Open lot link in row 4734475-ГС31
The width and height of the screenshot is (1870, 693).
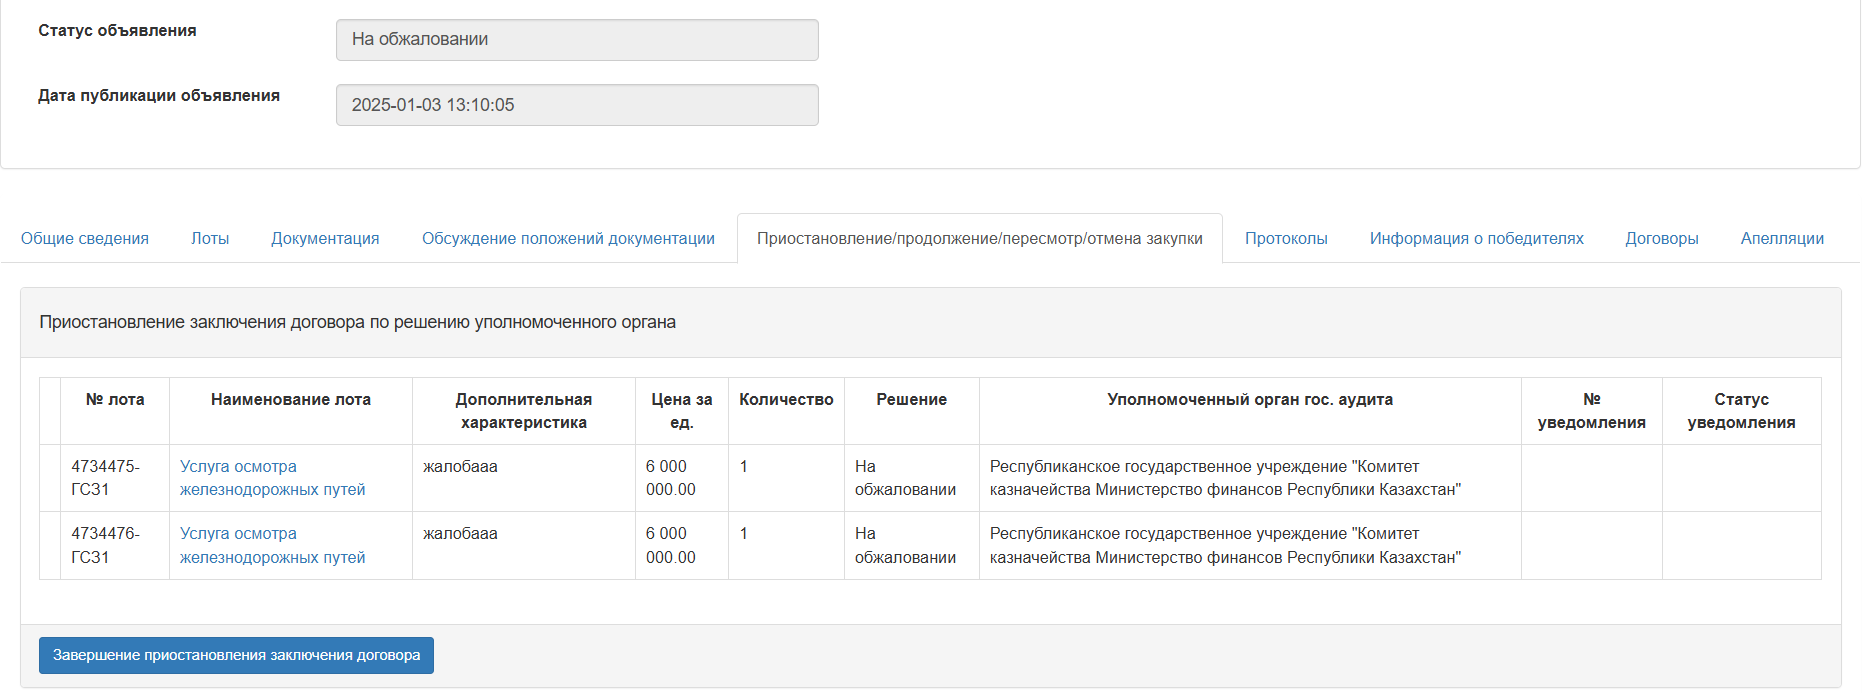point(272,478)
